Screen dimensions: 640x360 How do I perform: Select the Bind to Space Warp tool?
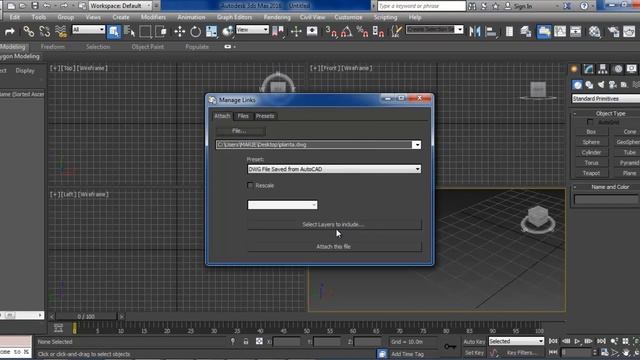61,31
